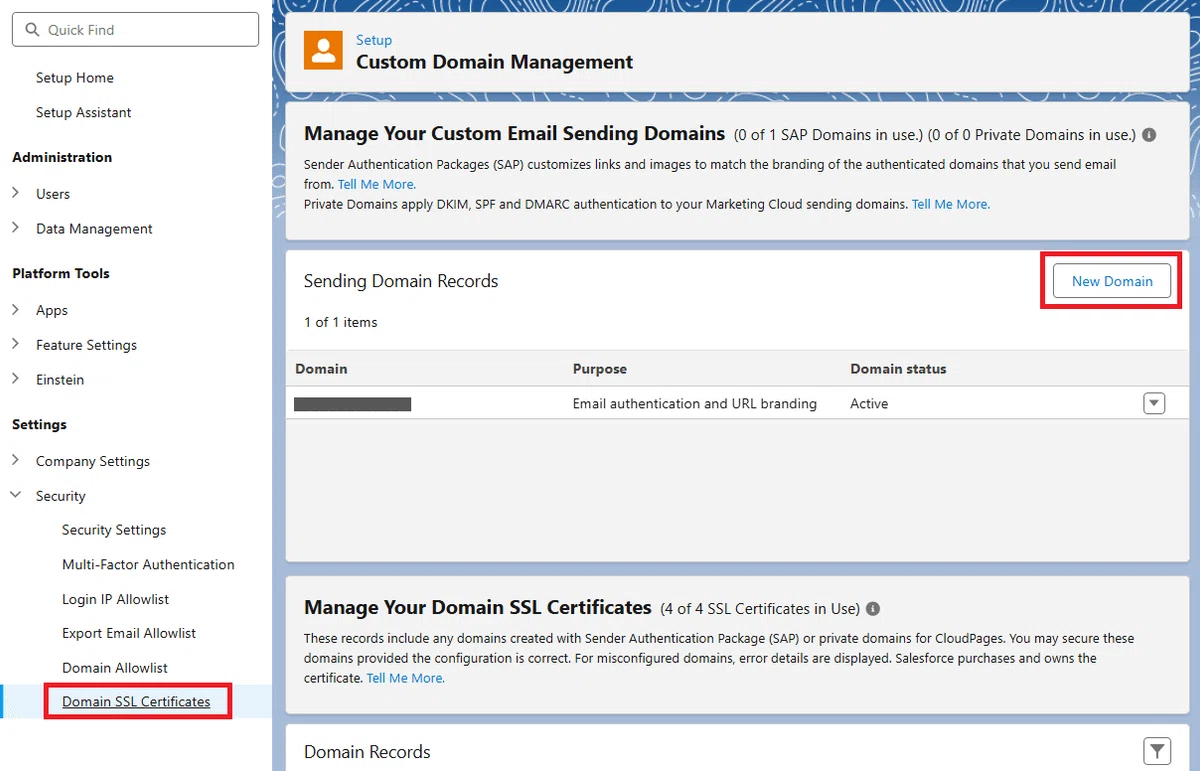Click the Domain Records heading
1200x771 pixels.
[x=367, y=752]
